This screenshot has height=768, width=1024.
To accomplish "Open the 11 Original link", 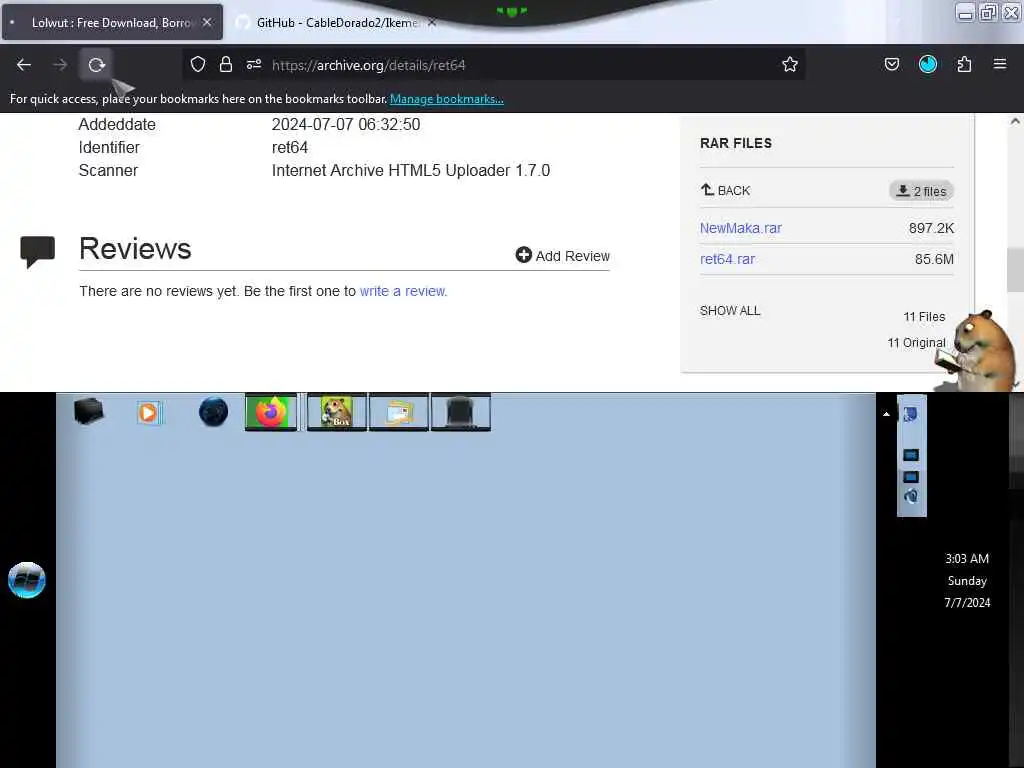I will tap(916, 342).
